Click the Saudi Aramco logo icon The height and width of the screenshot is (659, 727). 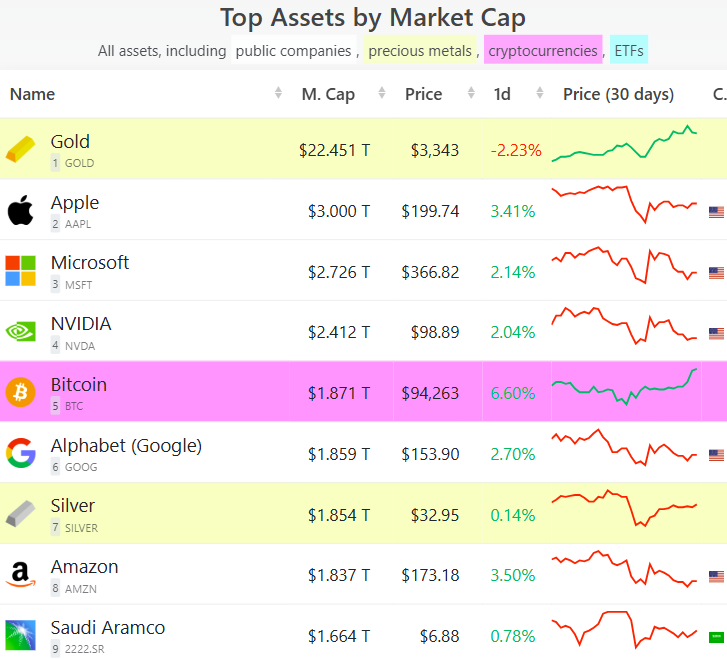pyautogui.click(x=20, y=635)
